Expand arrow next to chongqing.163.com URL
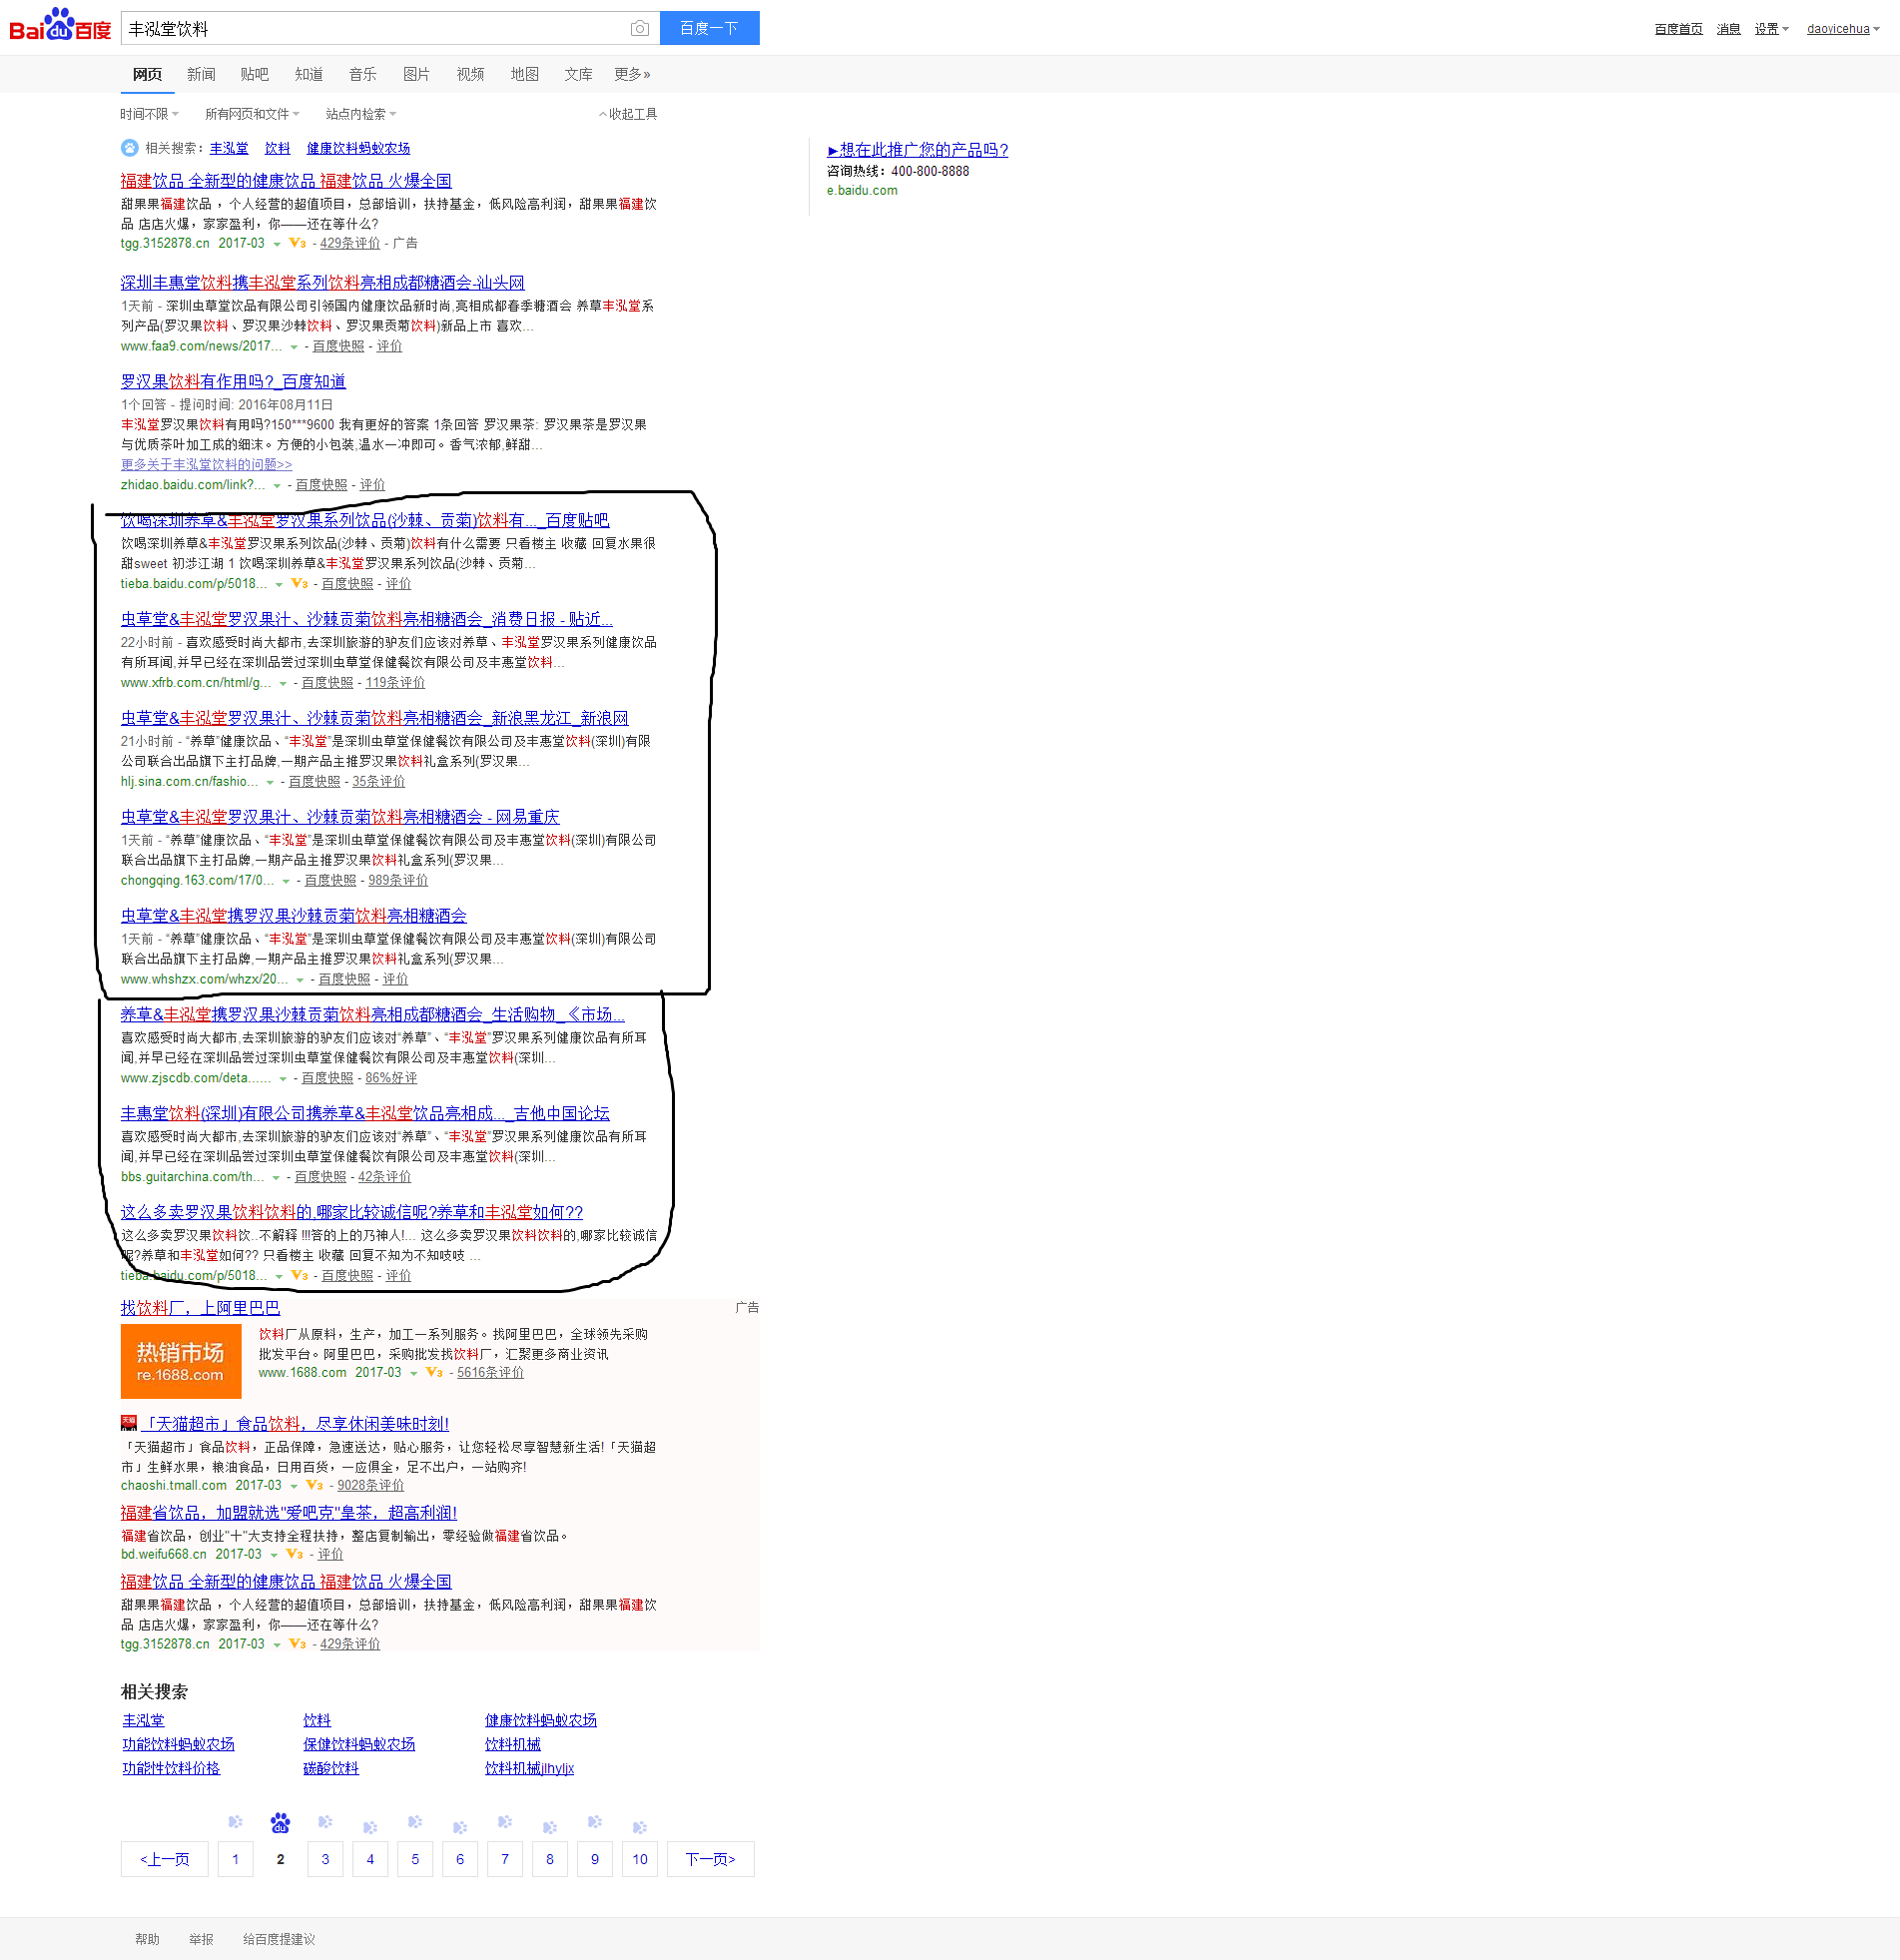The height and width of the screenshot is (1960, 1900). point(286,882)
